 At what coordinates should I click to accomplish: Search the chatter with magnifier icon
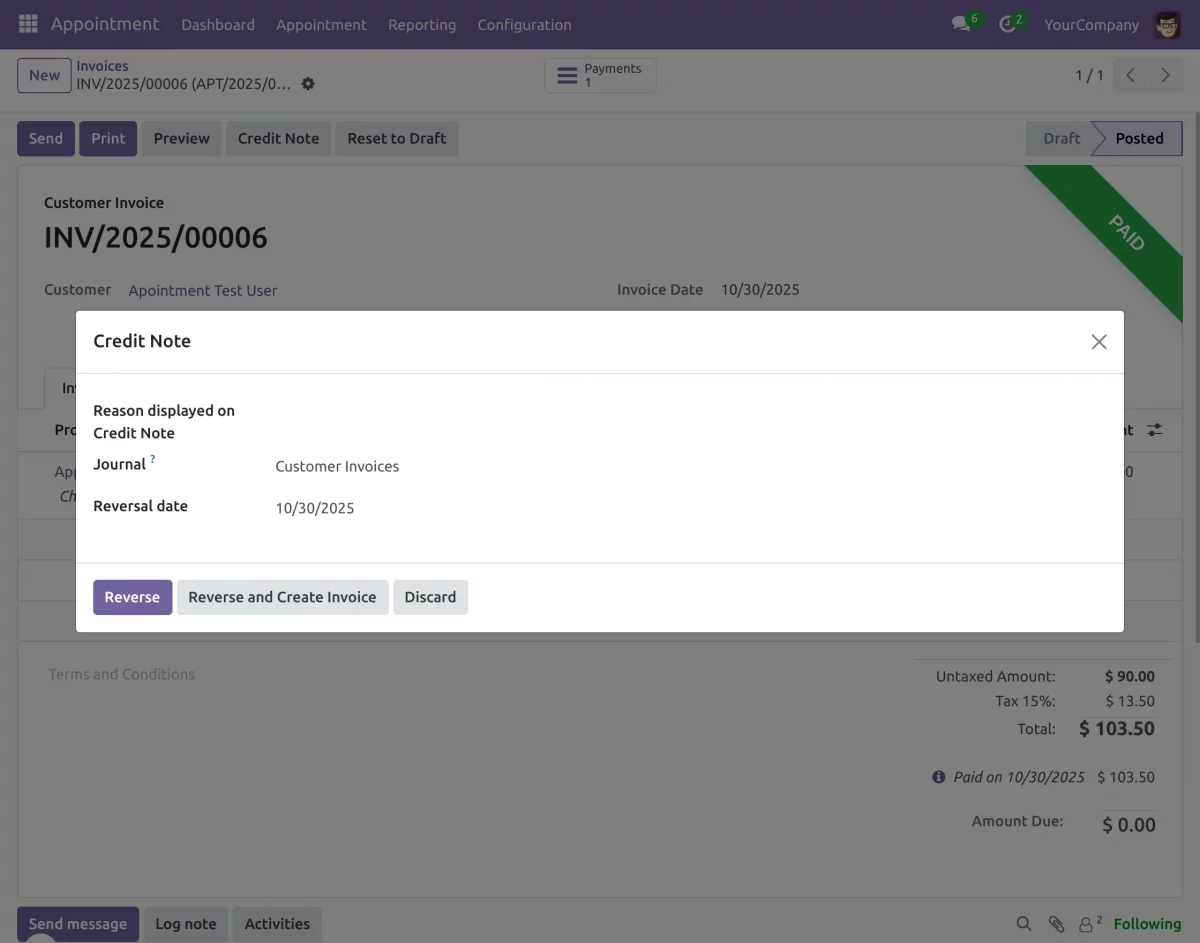[x=1024, y=924]
